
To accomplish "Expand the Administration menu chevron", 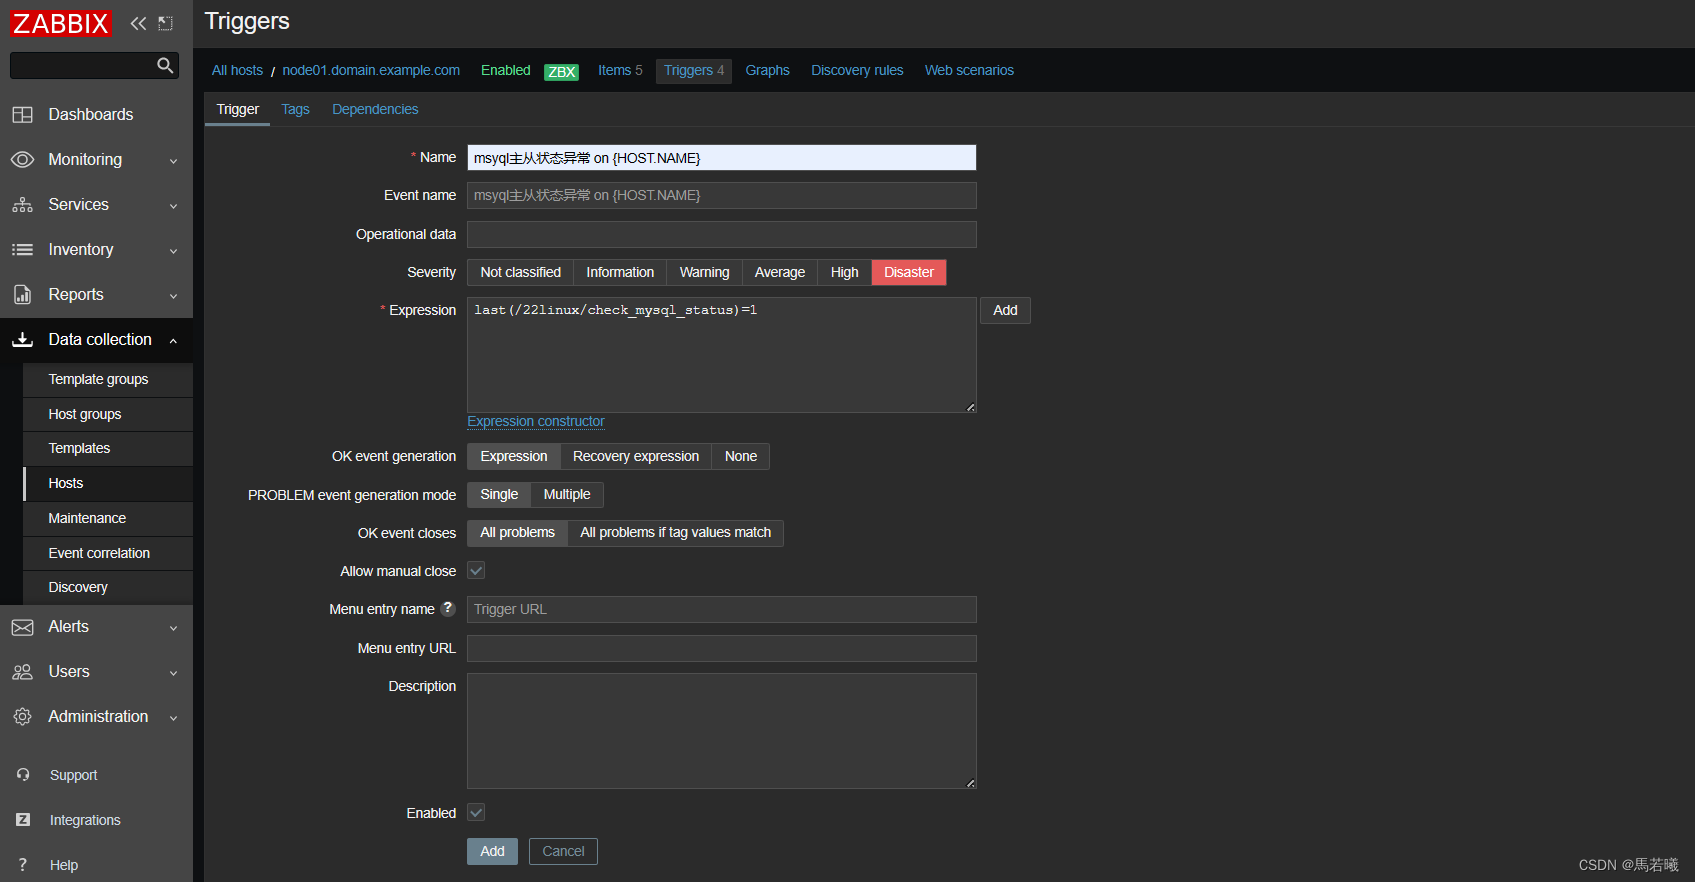I will coord(173,718).
